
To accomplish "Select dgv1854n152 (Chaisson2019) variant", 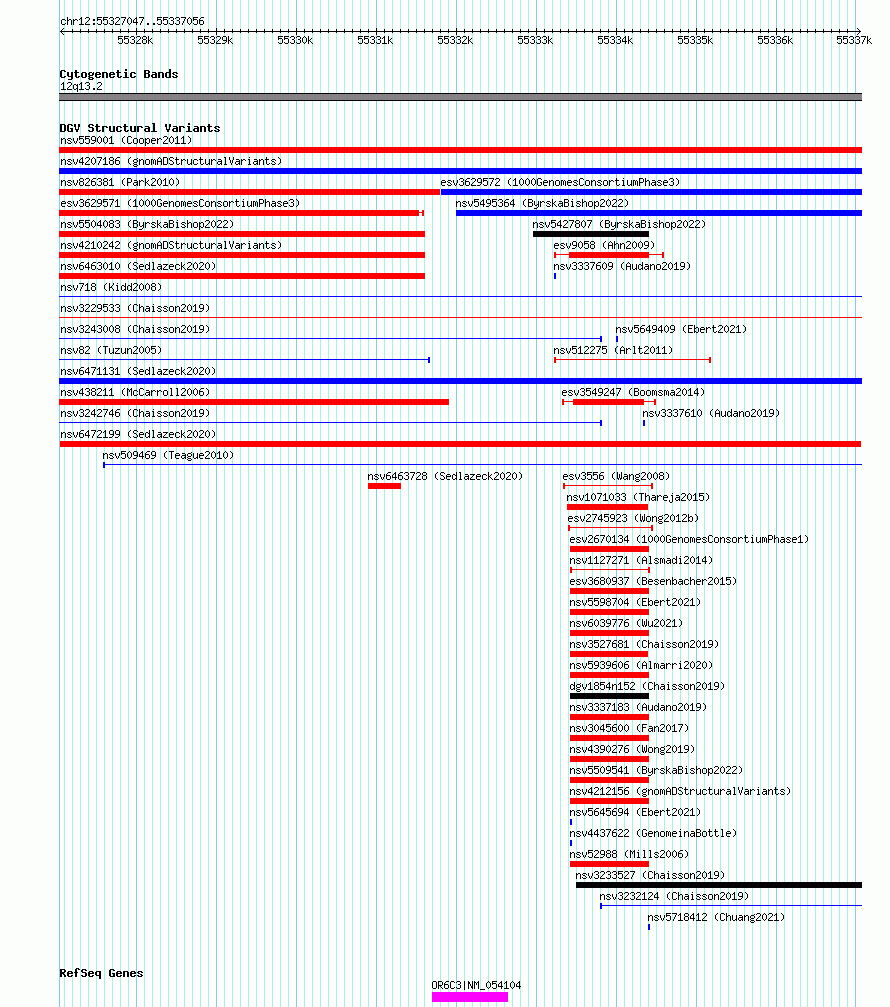I will click(647, 687).
